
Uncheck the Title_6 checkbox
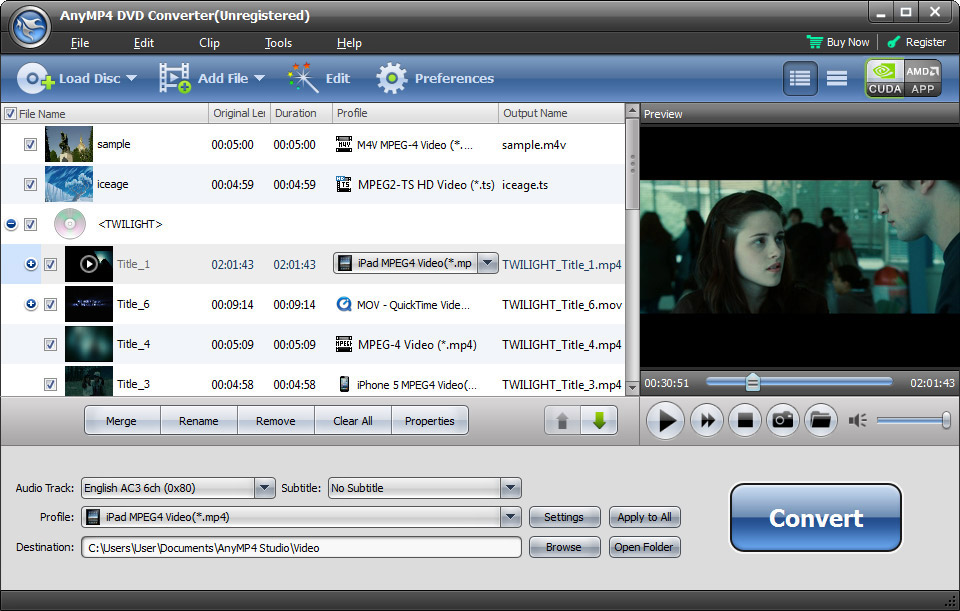coord(51,304)
